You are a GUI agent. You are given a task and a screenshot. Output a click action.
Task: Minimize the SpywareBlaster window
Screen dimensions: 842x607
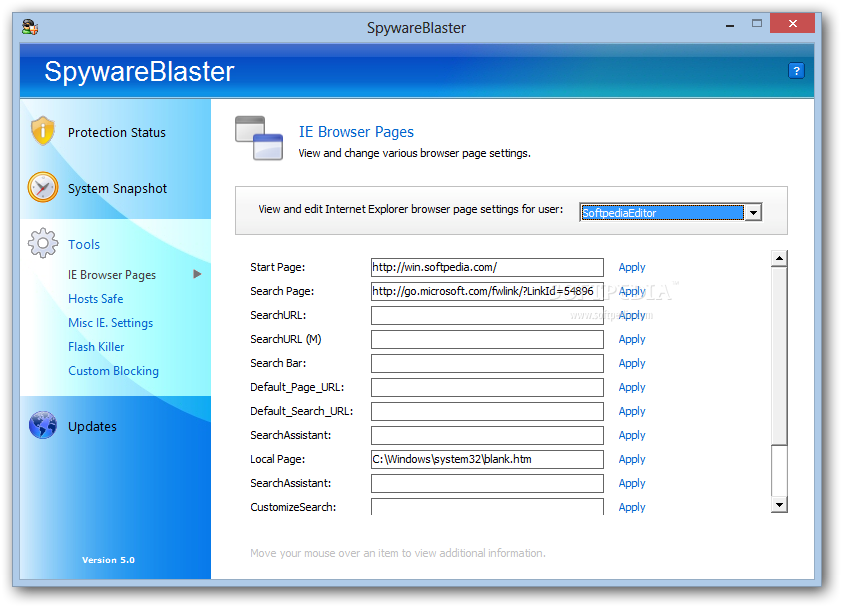(x=730, y=24)
